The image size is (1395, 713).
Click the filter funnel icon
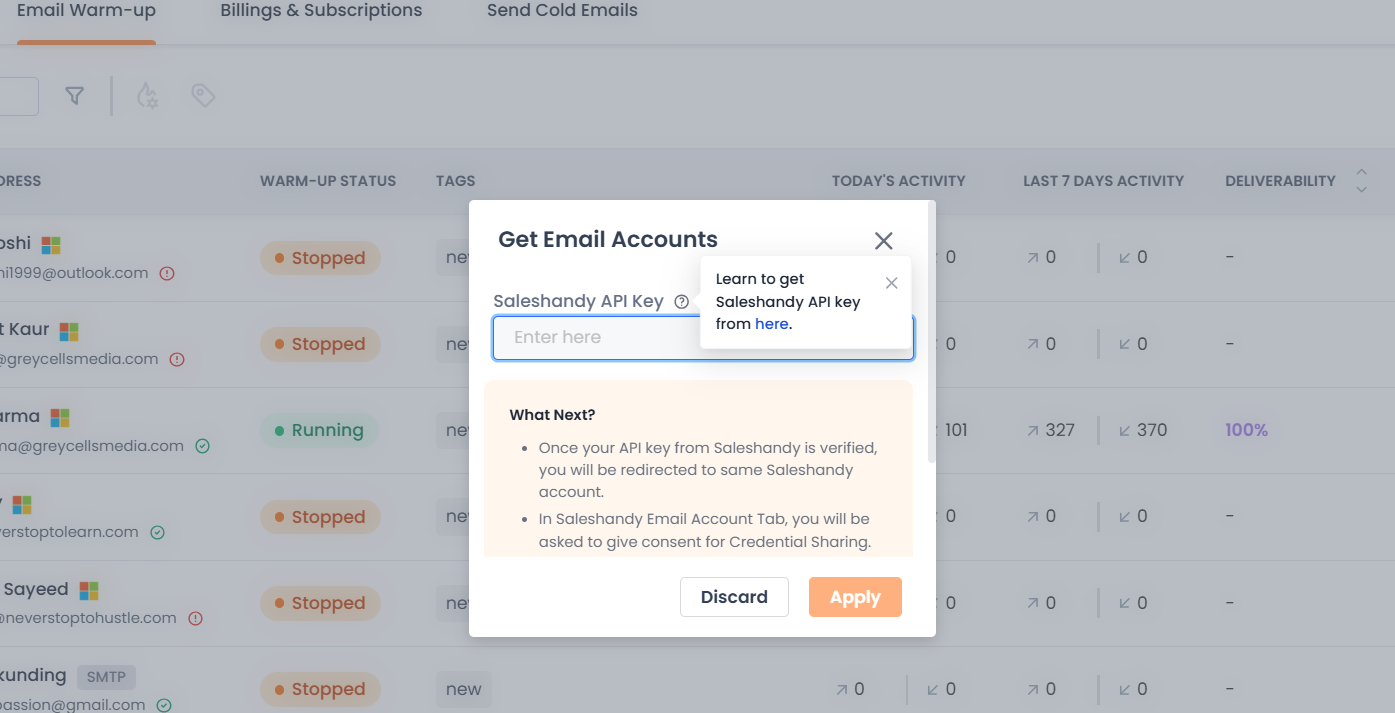click(x=74, y=96)
